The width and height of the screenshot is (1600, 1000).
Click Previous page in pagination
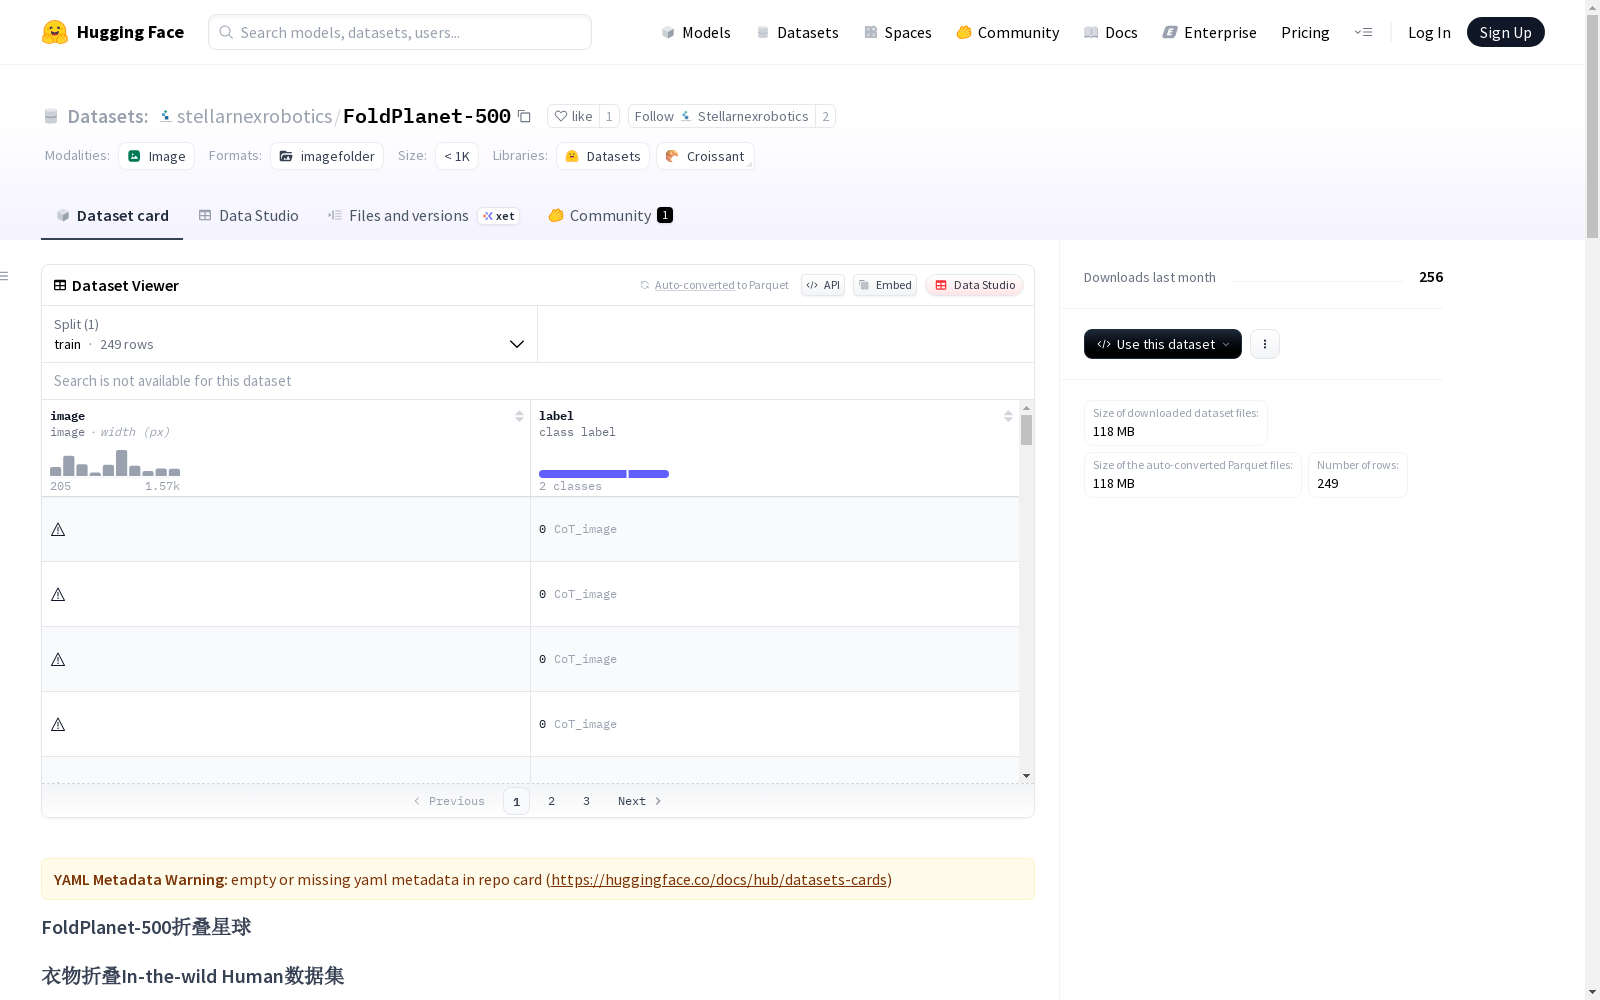coord(449,801)
